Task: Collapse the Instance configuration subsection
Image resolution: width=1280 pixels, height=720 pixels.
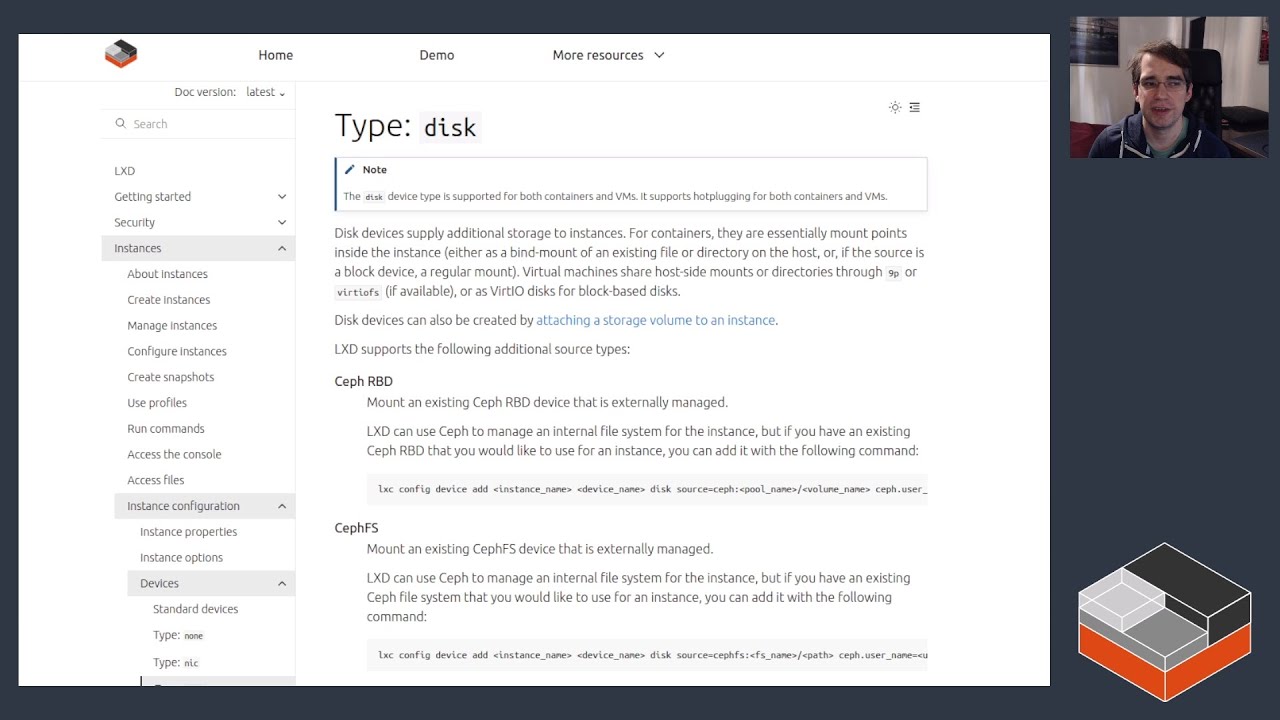Action: coord(282,506)
